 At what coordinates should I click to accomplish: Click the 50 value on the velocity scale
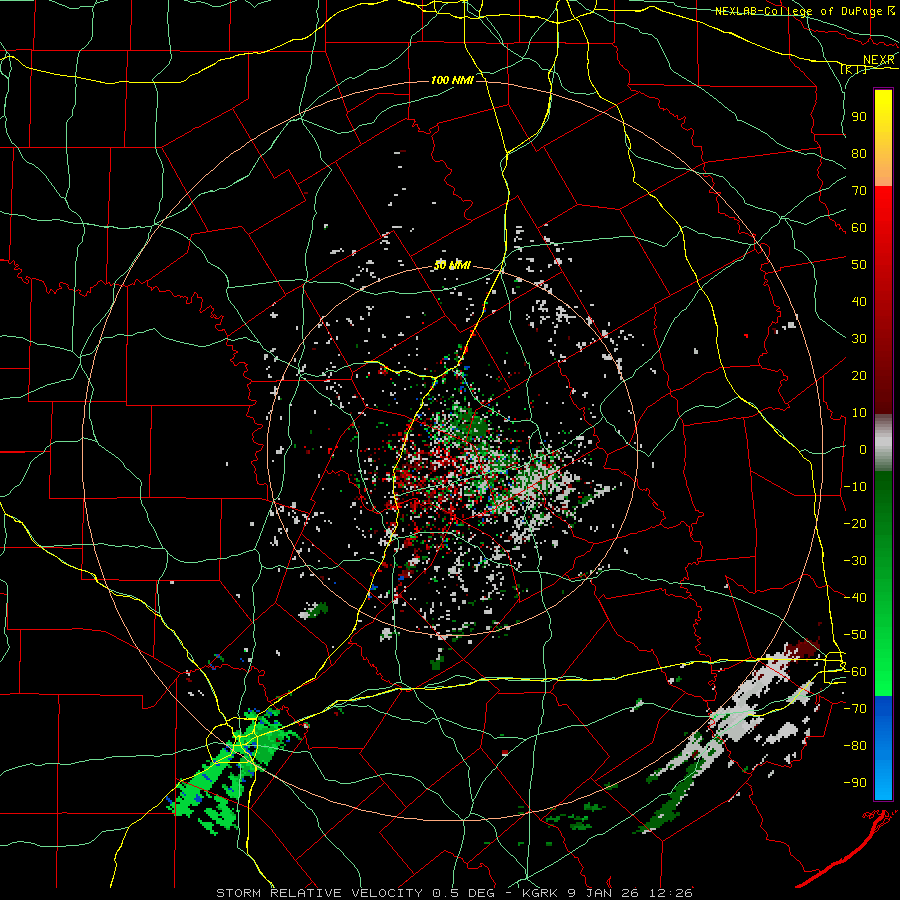(x=859, y=265)
